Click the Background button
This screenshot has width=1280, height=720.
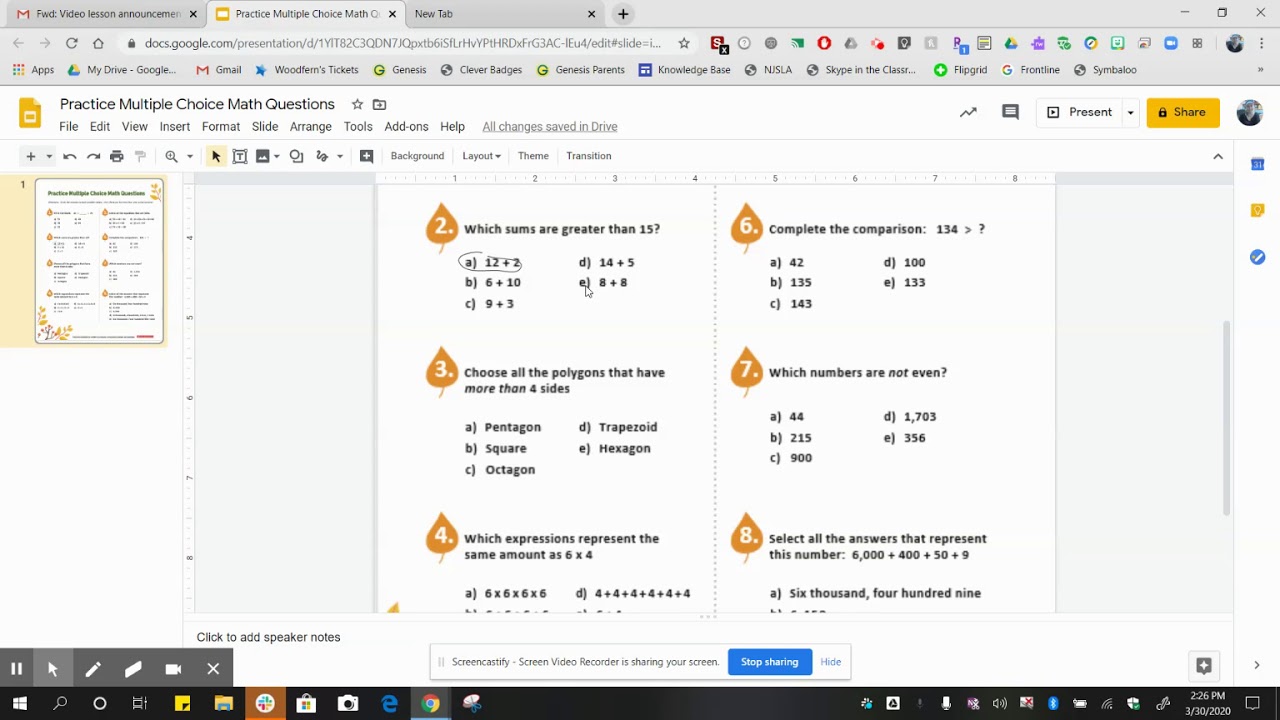[417, 156]
